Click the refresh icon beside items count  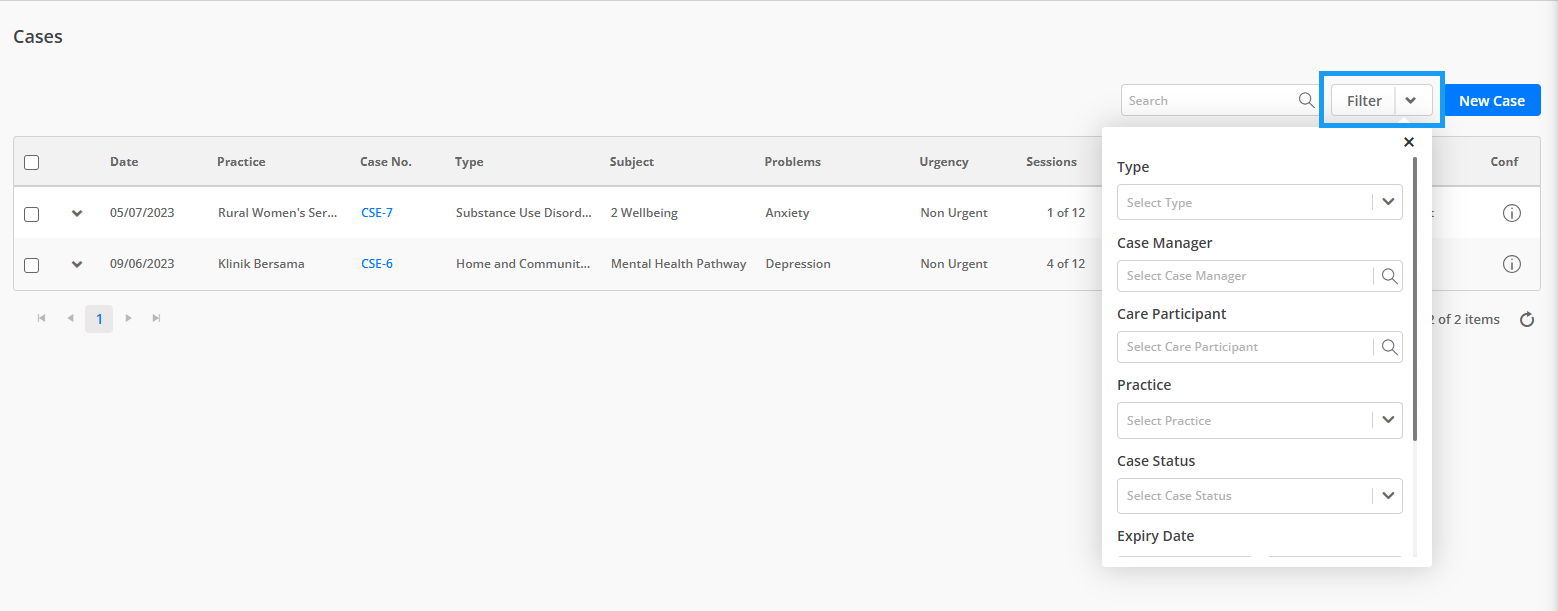click(x=1527, y=320)
